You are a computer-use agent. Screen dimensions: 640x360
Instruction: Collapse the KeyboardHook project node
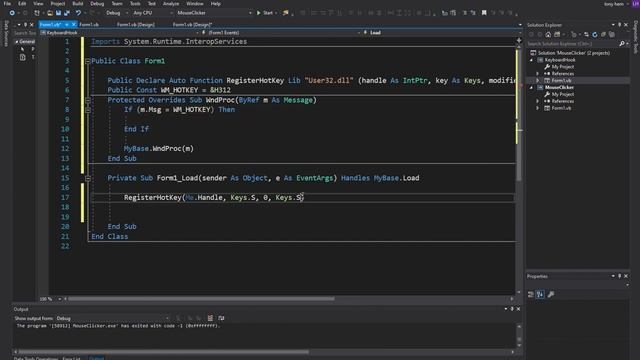[x=531, y=60]
